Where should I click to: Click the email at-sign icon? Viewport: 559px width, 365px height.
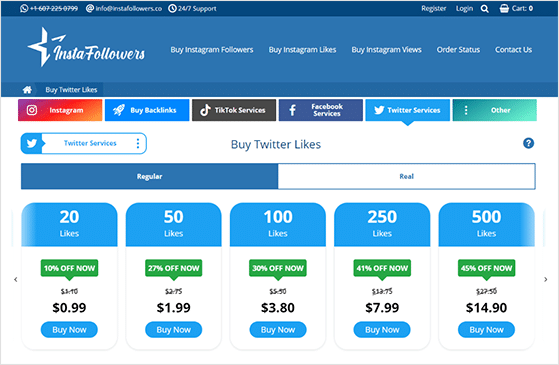[x=90, y=8]
